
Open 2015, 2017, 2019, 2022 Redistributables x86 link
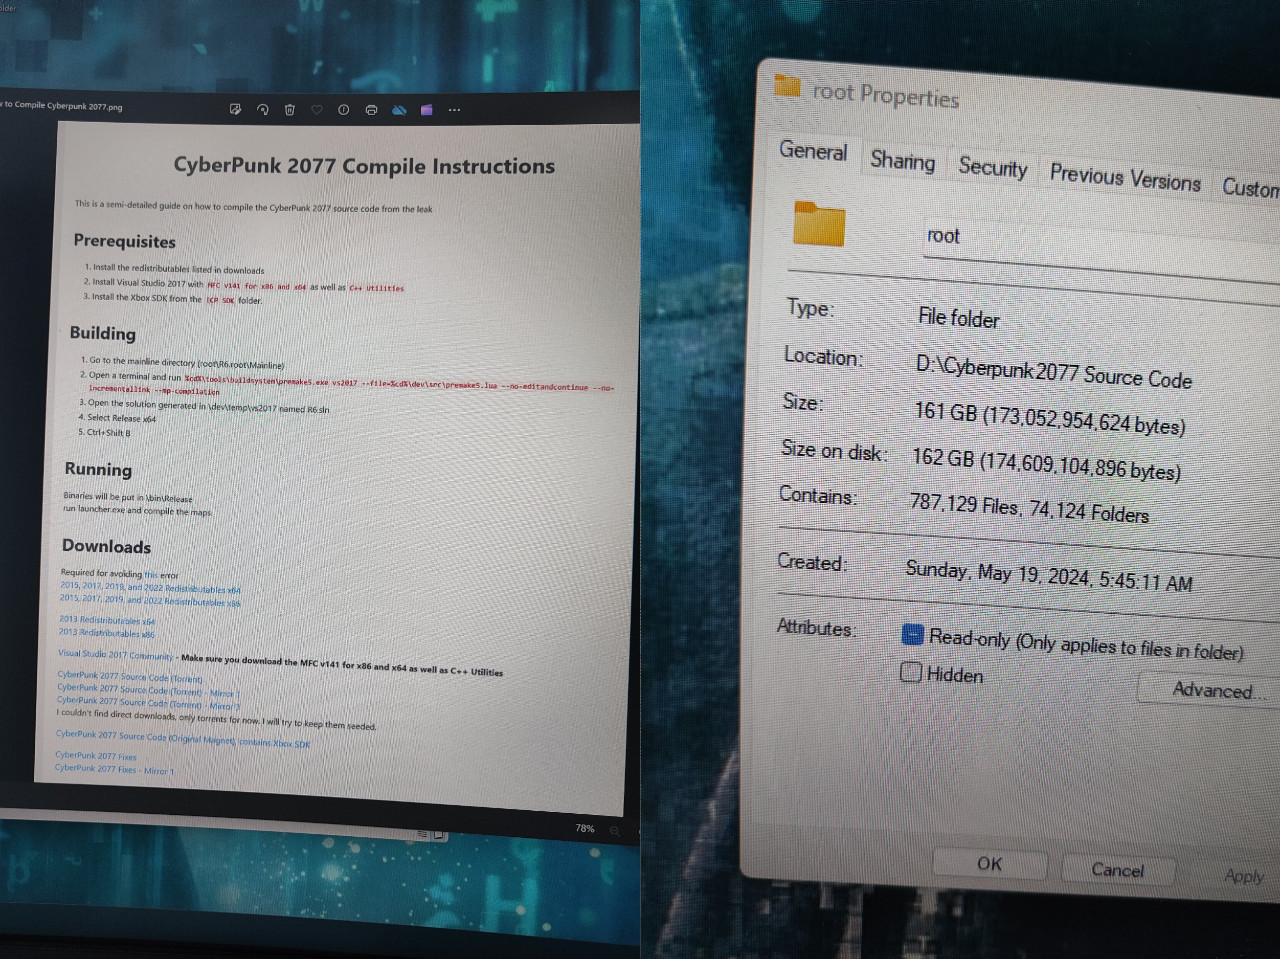tap(150, 600)
